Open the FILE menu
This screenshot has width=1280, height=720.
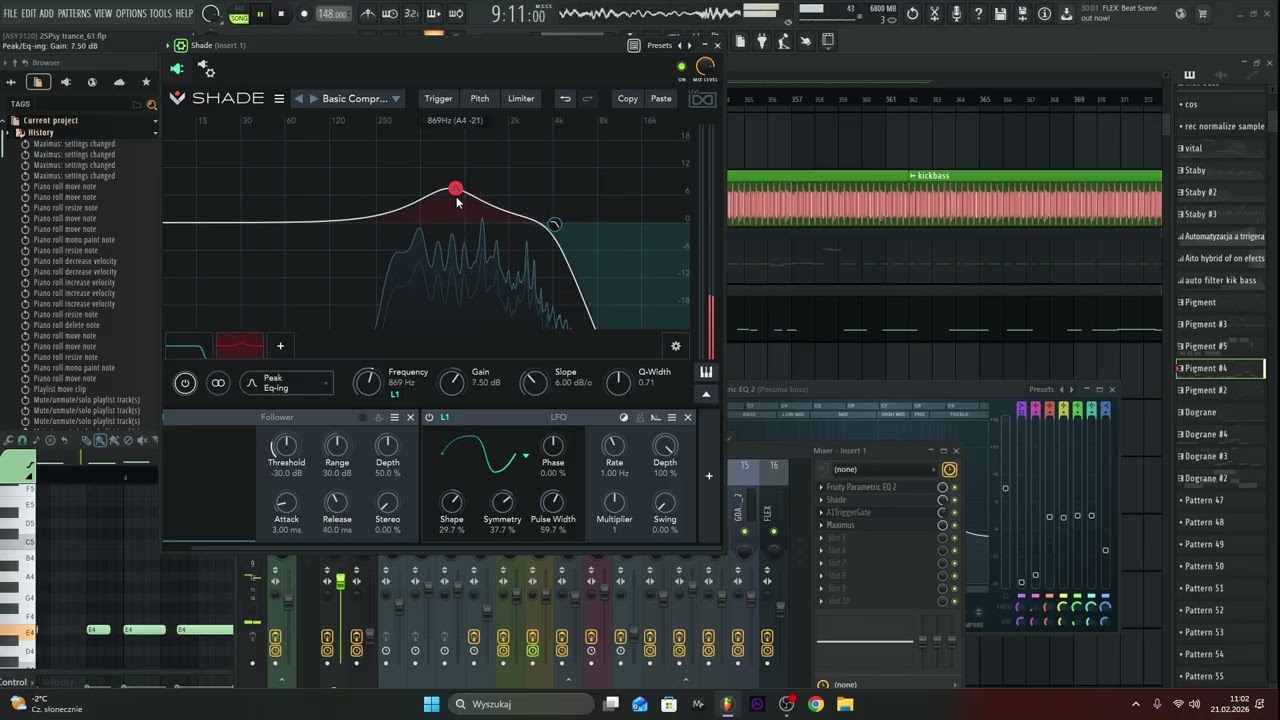pos(11,14)
